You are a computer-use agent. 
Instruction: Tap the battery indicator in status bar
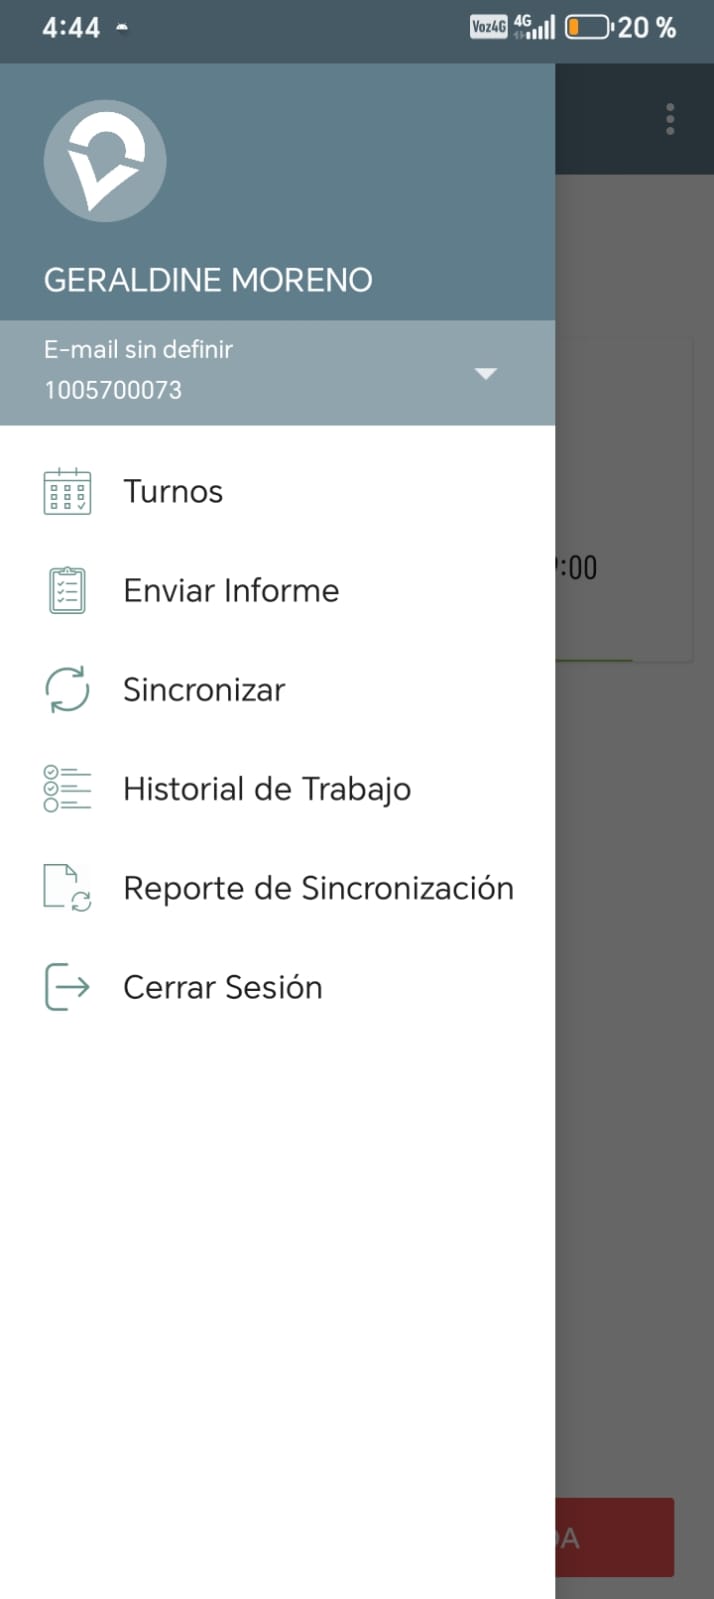point(588,28)
